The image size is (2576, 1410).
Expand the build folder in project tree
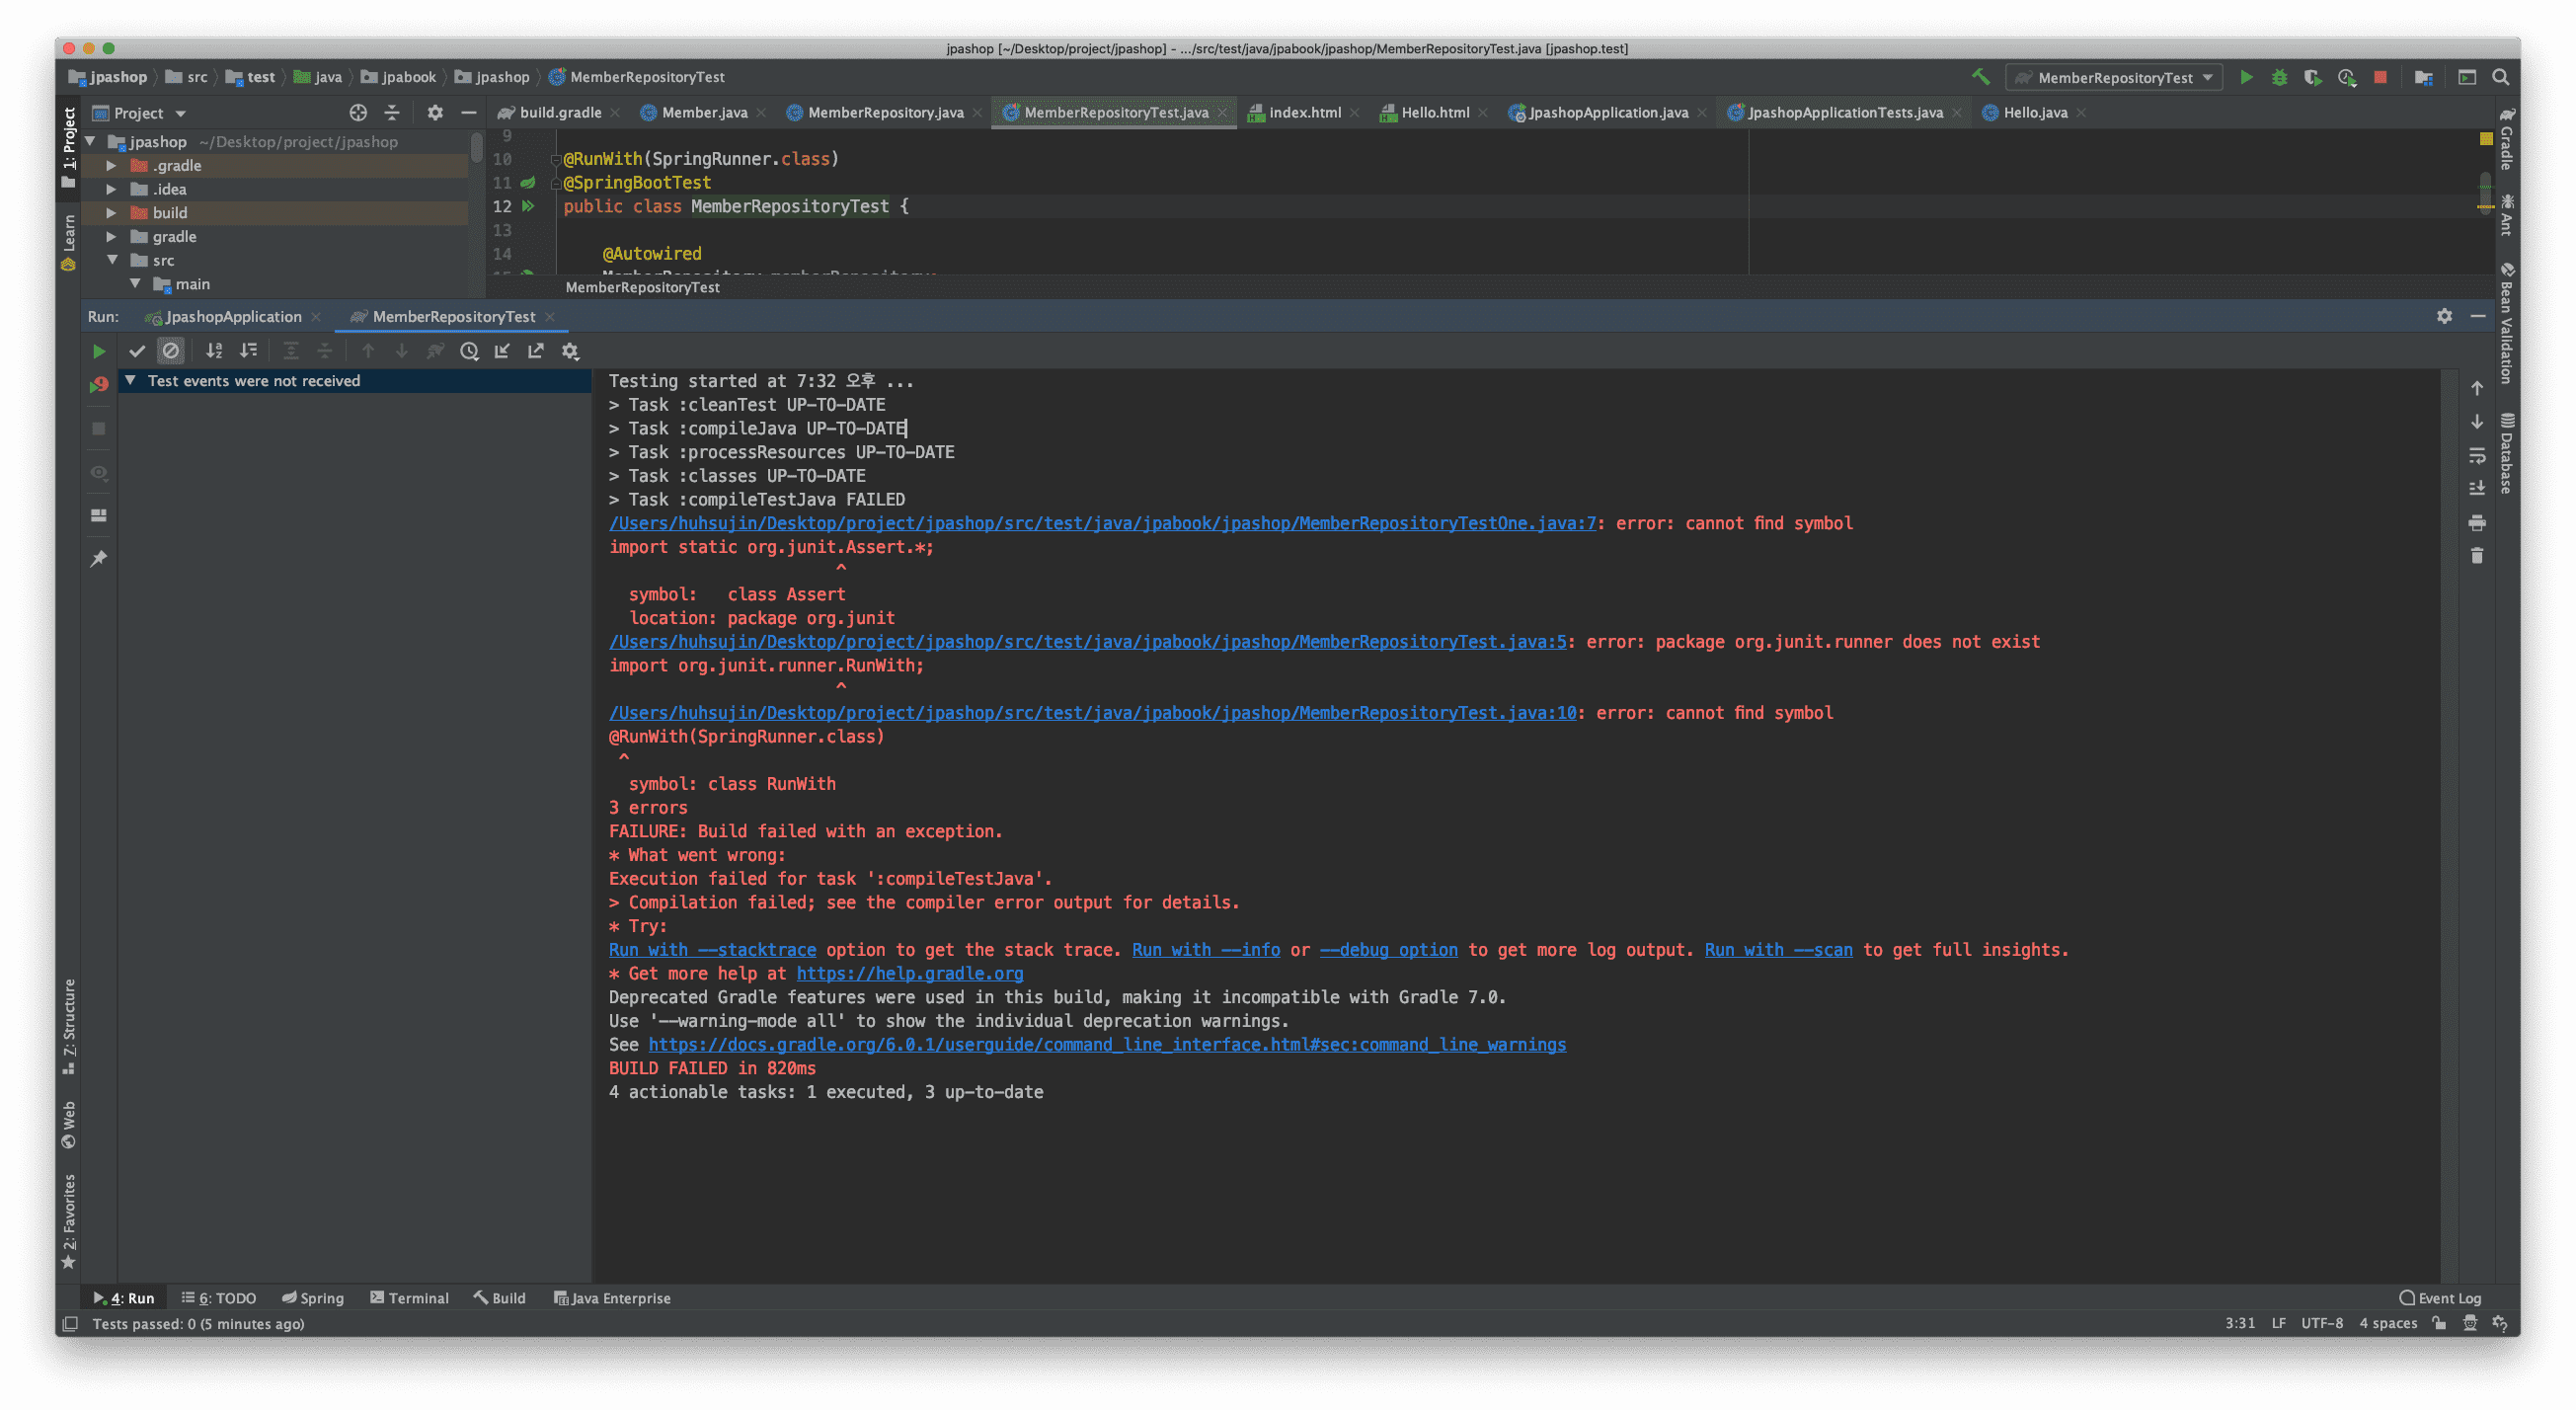pyautogui.click(x=112, y=213)
